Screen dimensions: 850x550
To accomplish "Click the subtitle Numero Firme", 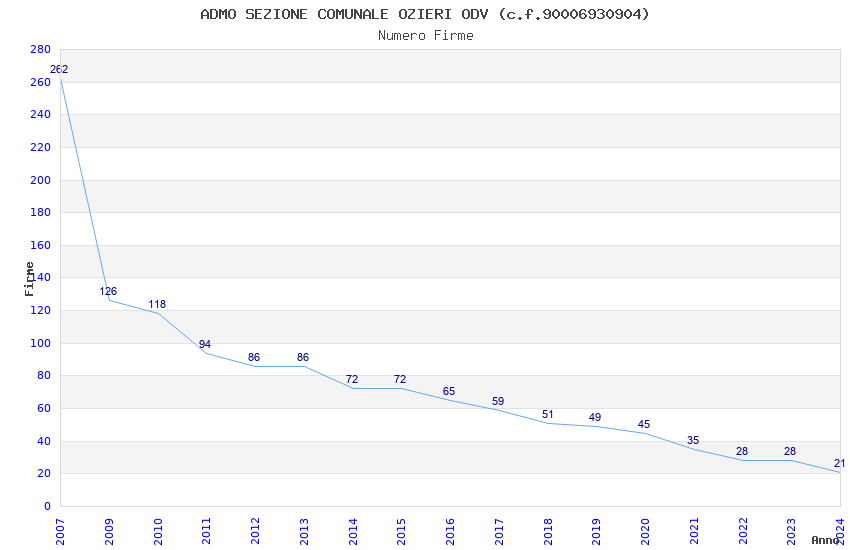I will 426,36.
